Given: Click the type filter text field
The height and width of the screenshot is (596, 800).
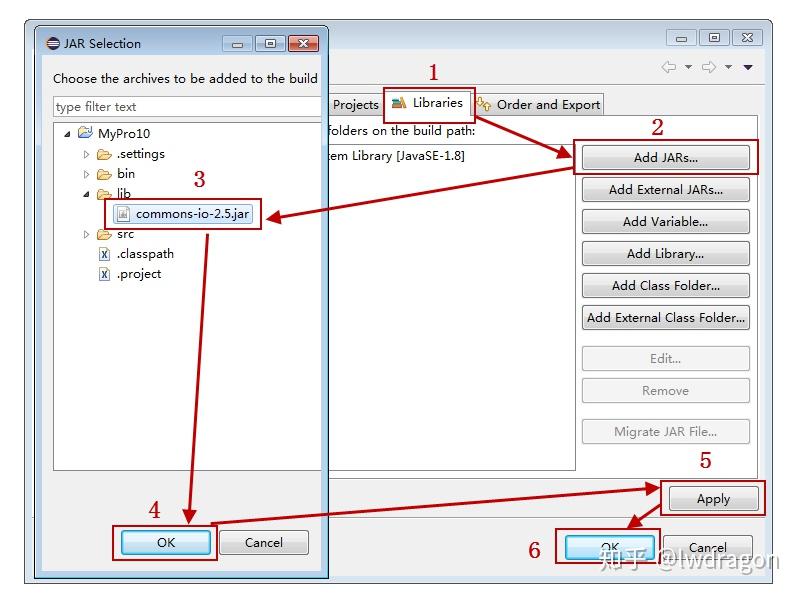Looking at the screenshot, I should pos(187,107).
